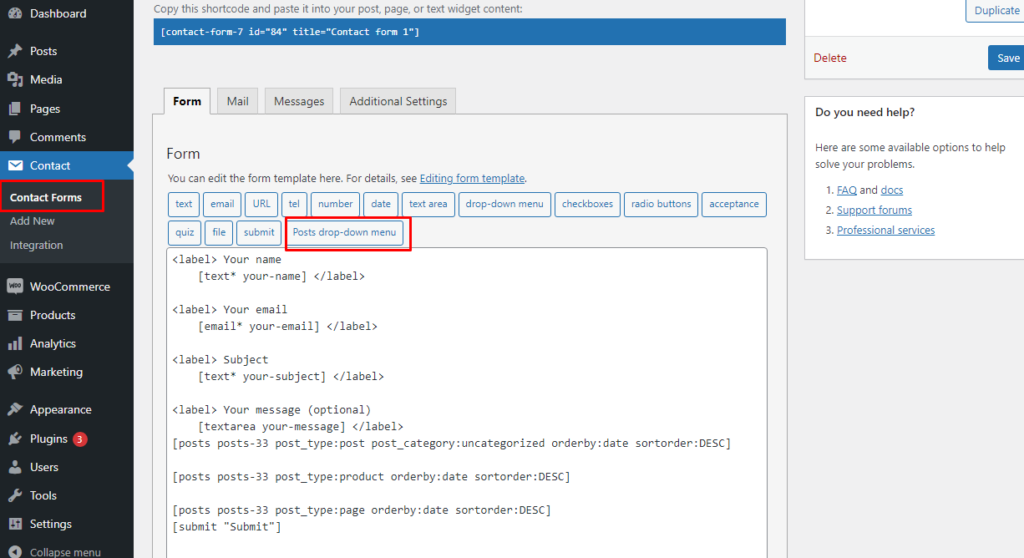Insert a radio buttons tag
The image size is (1024, 558).
[x=661, y=204]
